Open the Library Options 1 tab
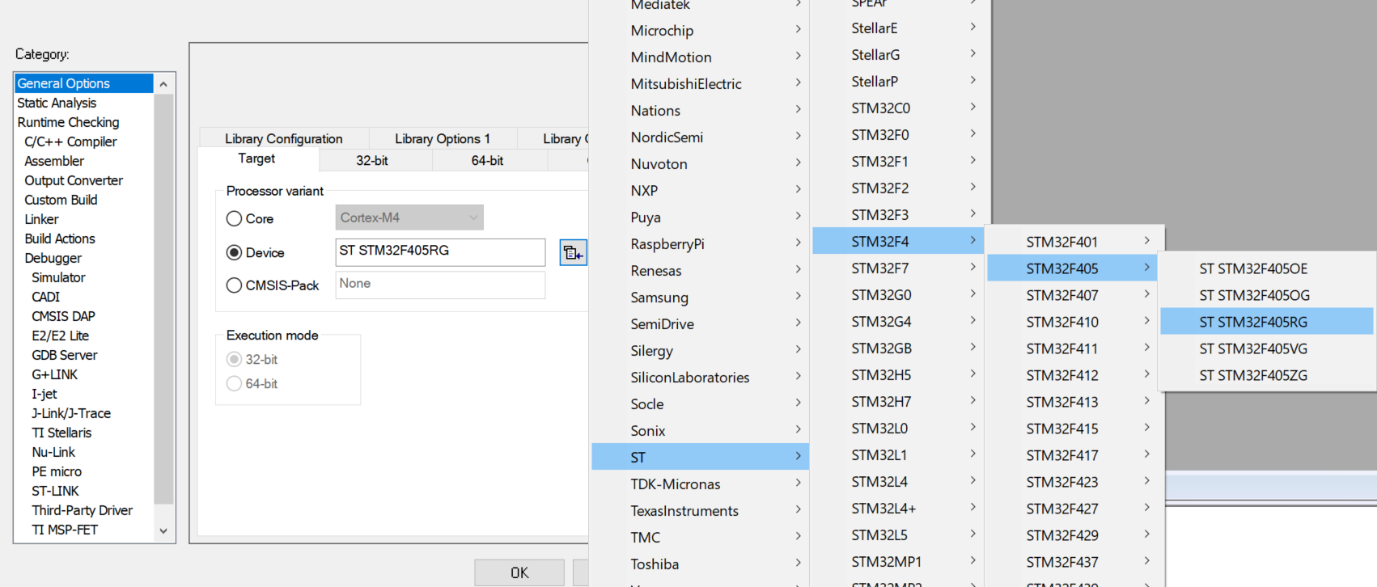This screenshot has width=1377, height=587. click(443, 139)
